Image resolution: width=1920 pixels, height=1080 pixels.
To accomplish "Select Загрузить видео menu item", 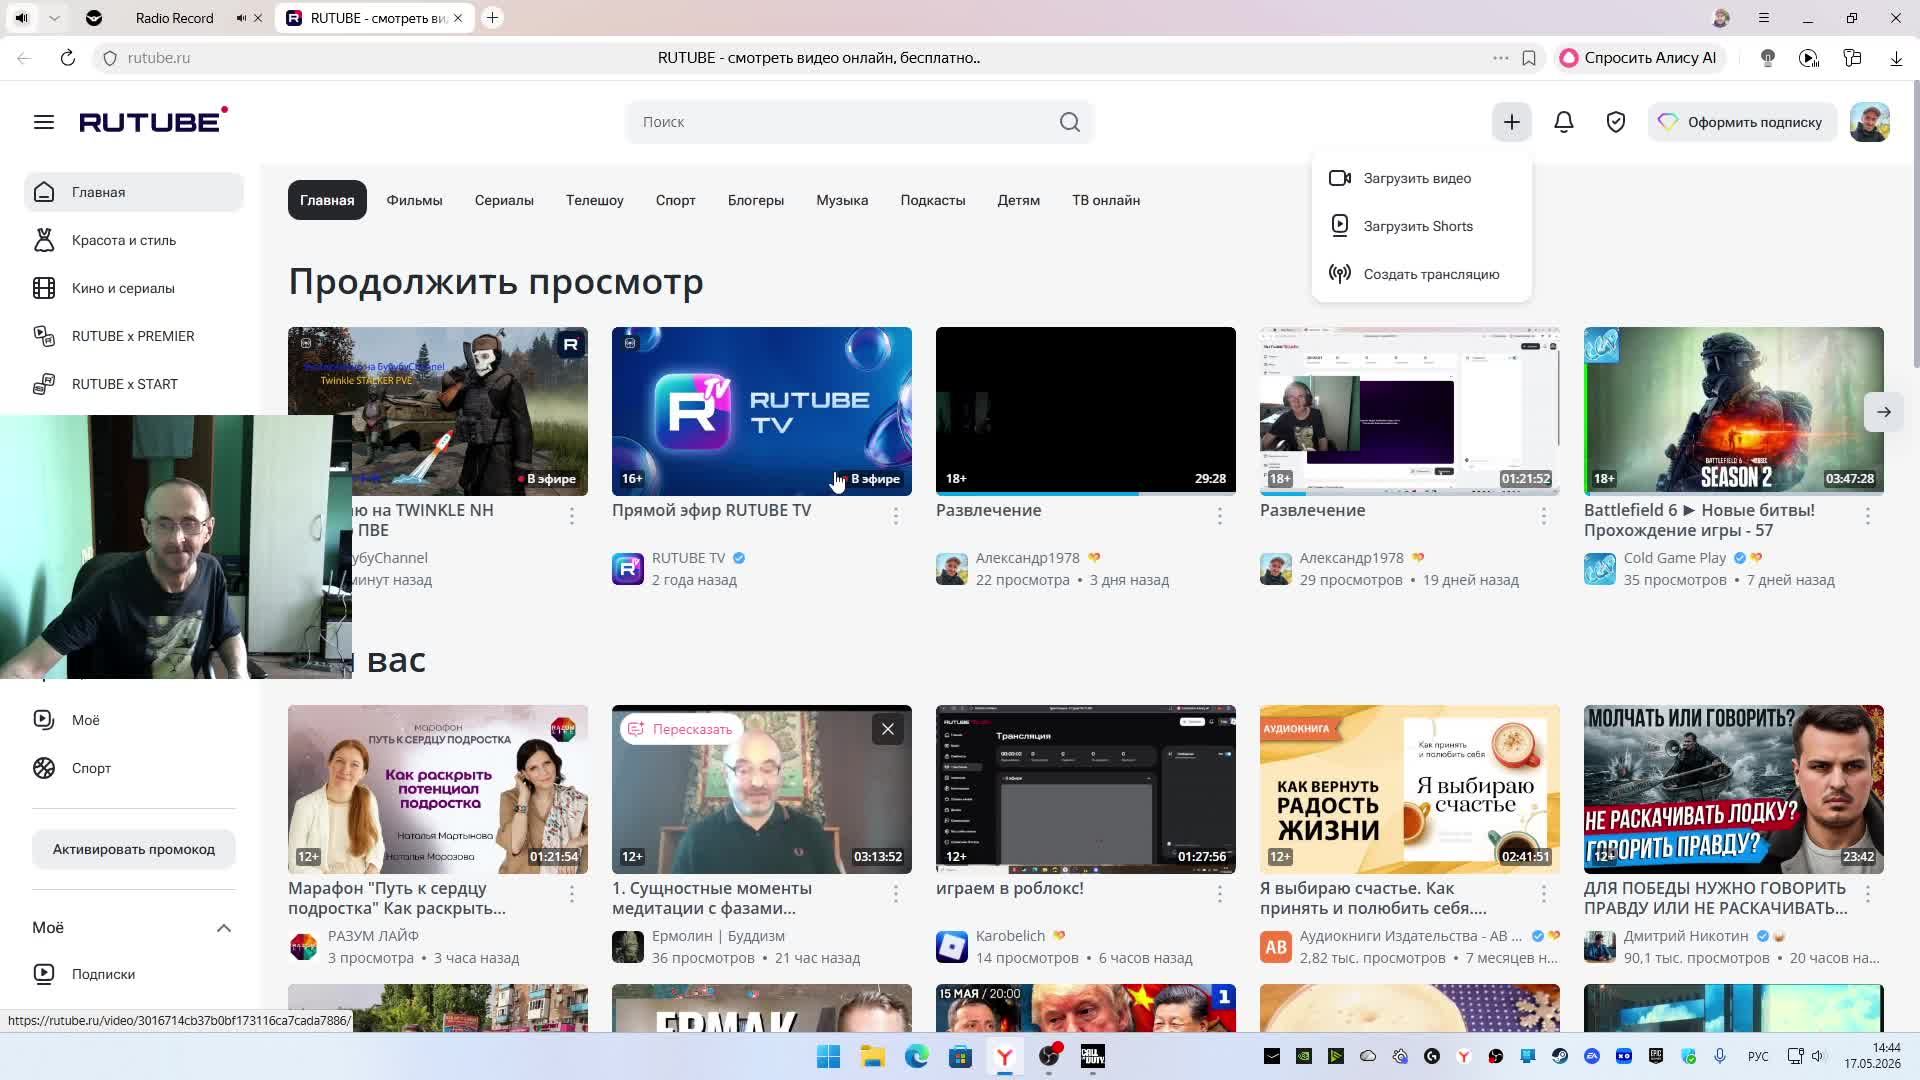I will point(1421,178).
